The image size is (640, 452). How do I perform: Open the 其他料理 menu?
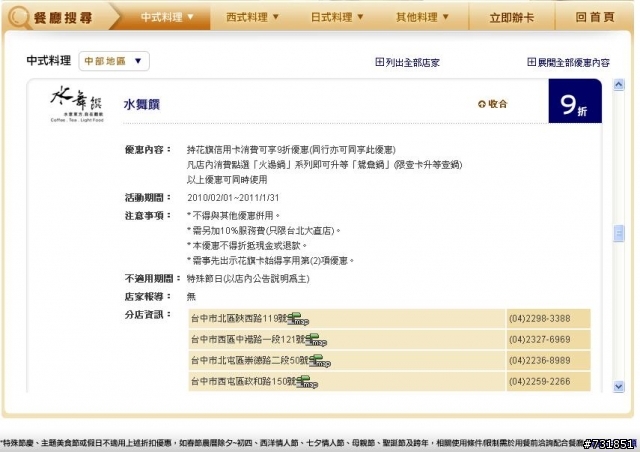coord(422,17)
